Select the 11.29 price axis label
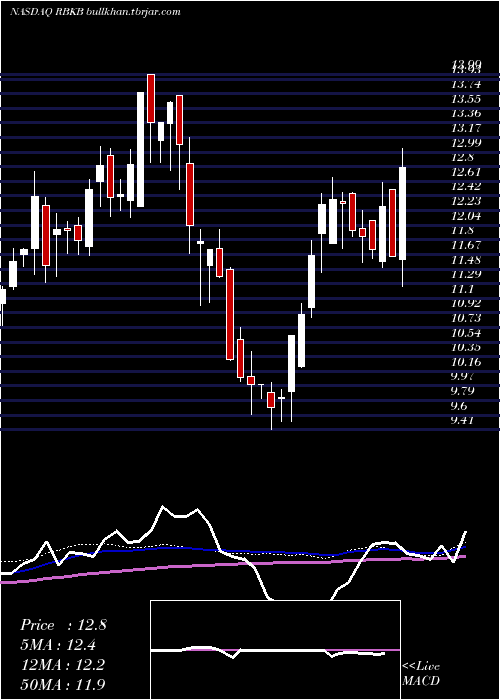500x700 pixels. 466,274
